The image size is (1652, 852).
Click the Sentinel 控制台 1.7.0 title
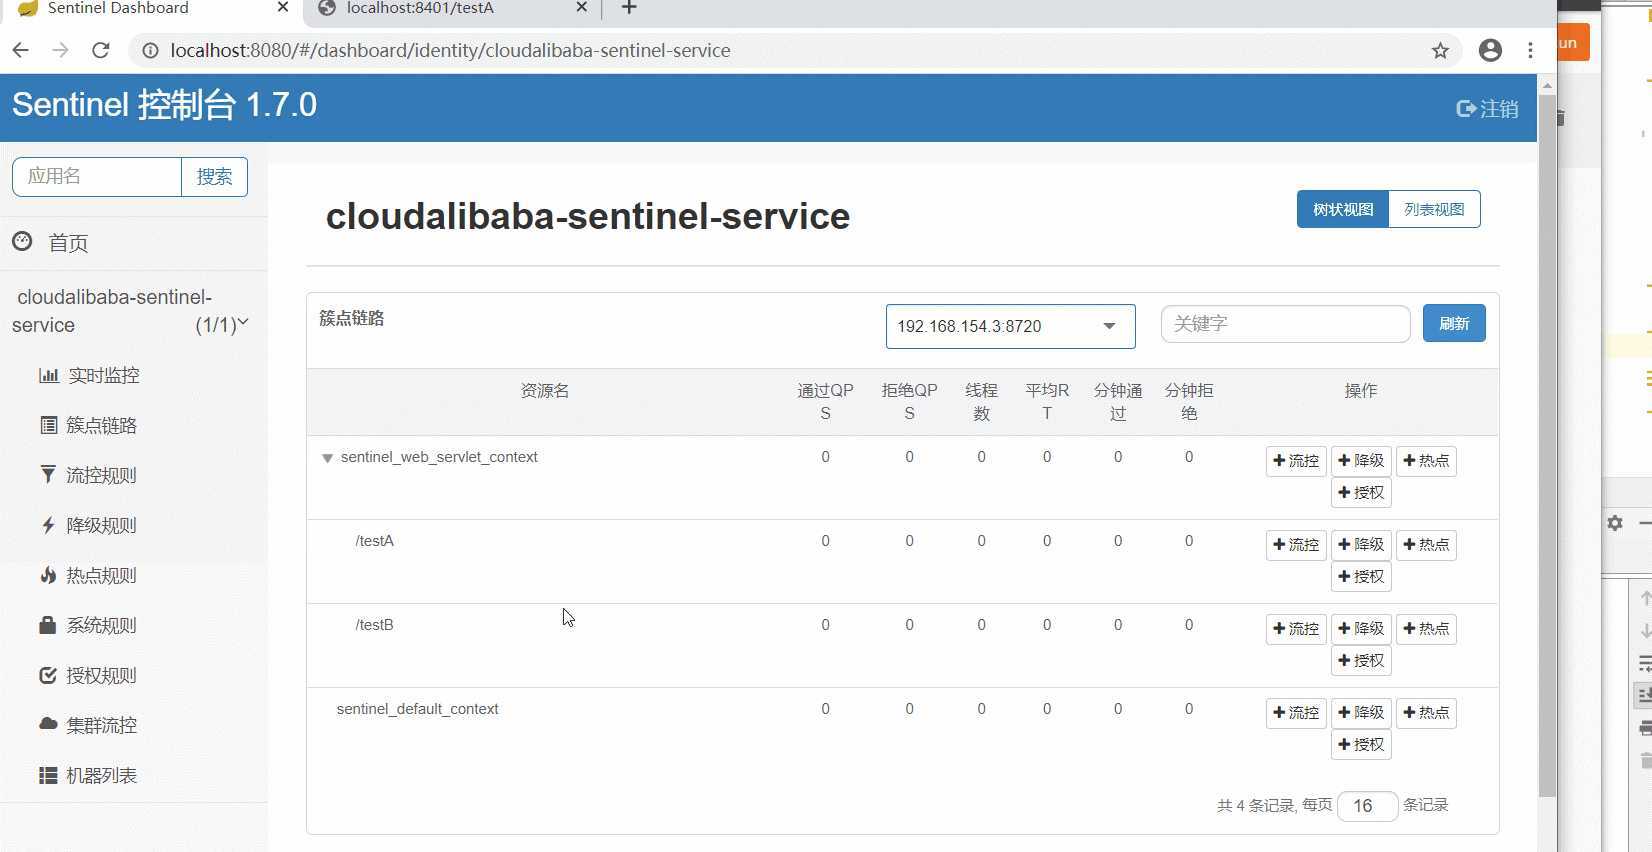(x=164, y=105)
